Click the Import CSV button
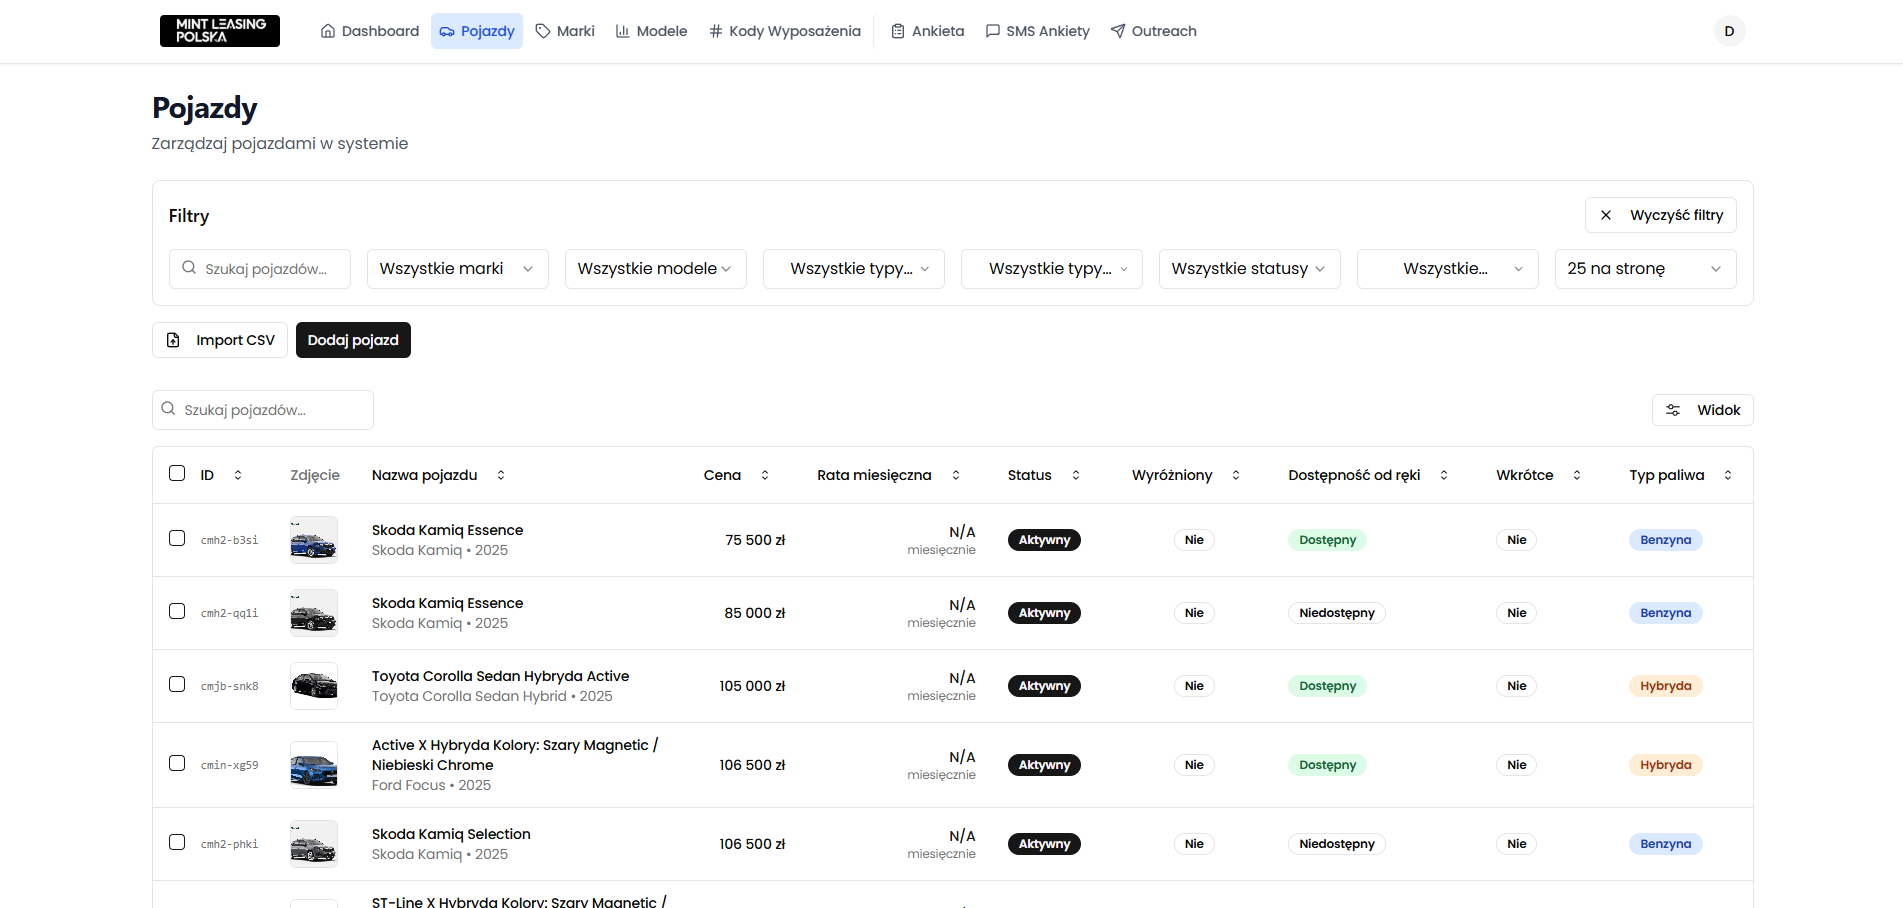This screenshot has height=908, width=1903. 220,340
